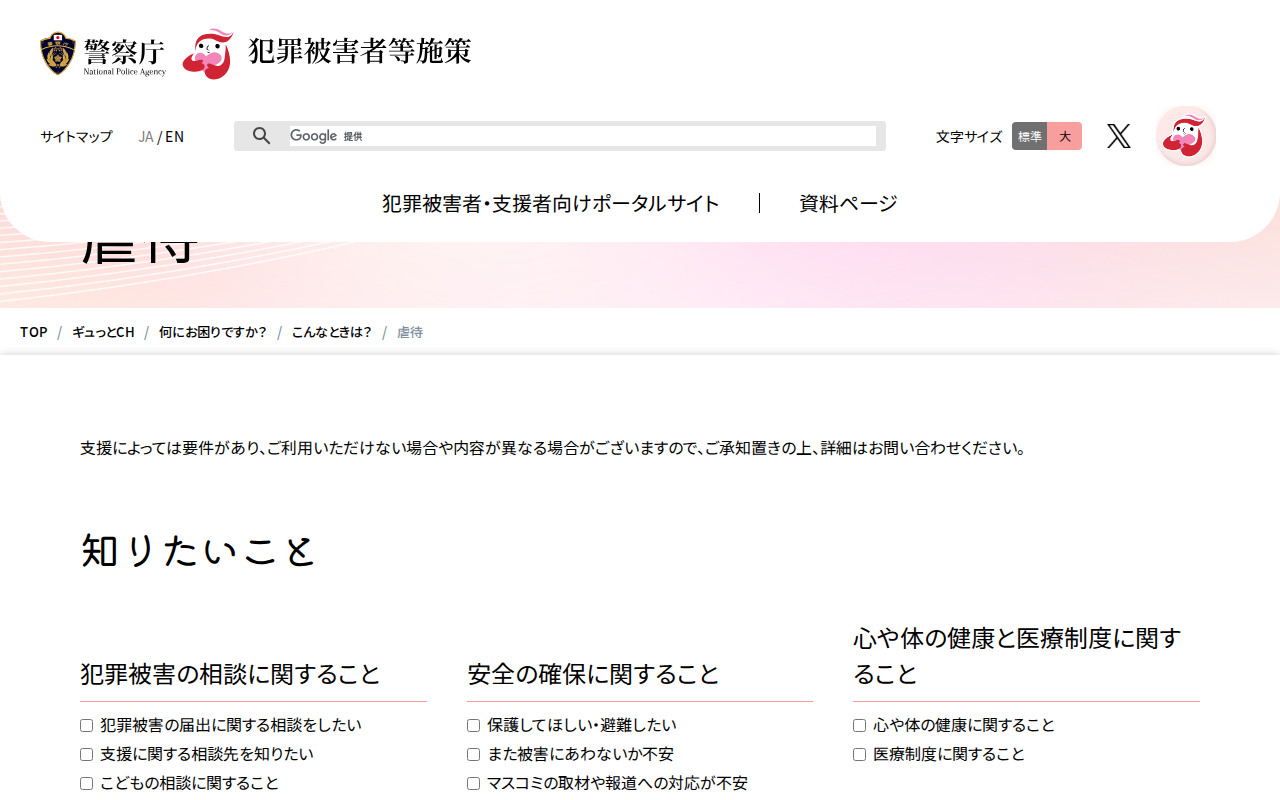Tick また被害にあわないか不安 checkbox
1280x800 pixels.
tap(474, 754)
